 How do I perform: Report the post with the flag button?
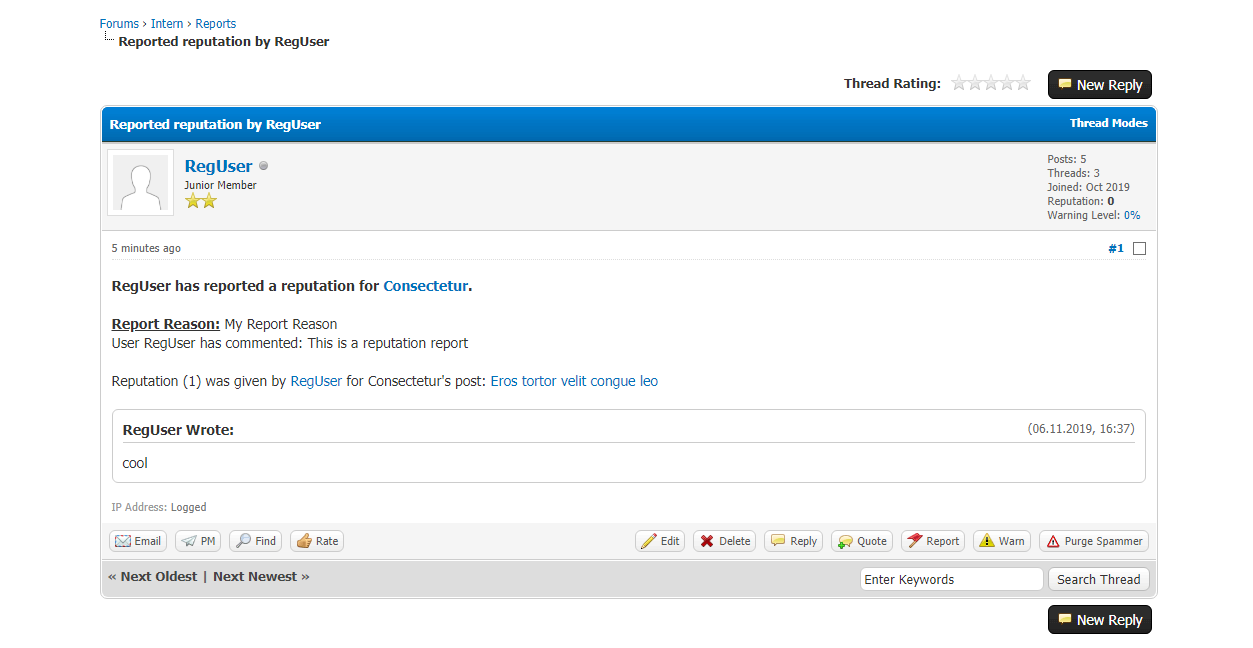coord(932,541)
